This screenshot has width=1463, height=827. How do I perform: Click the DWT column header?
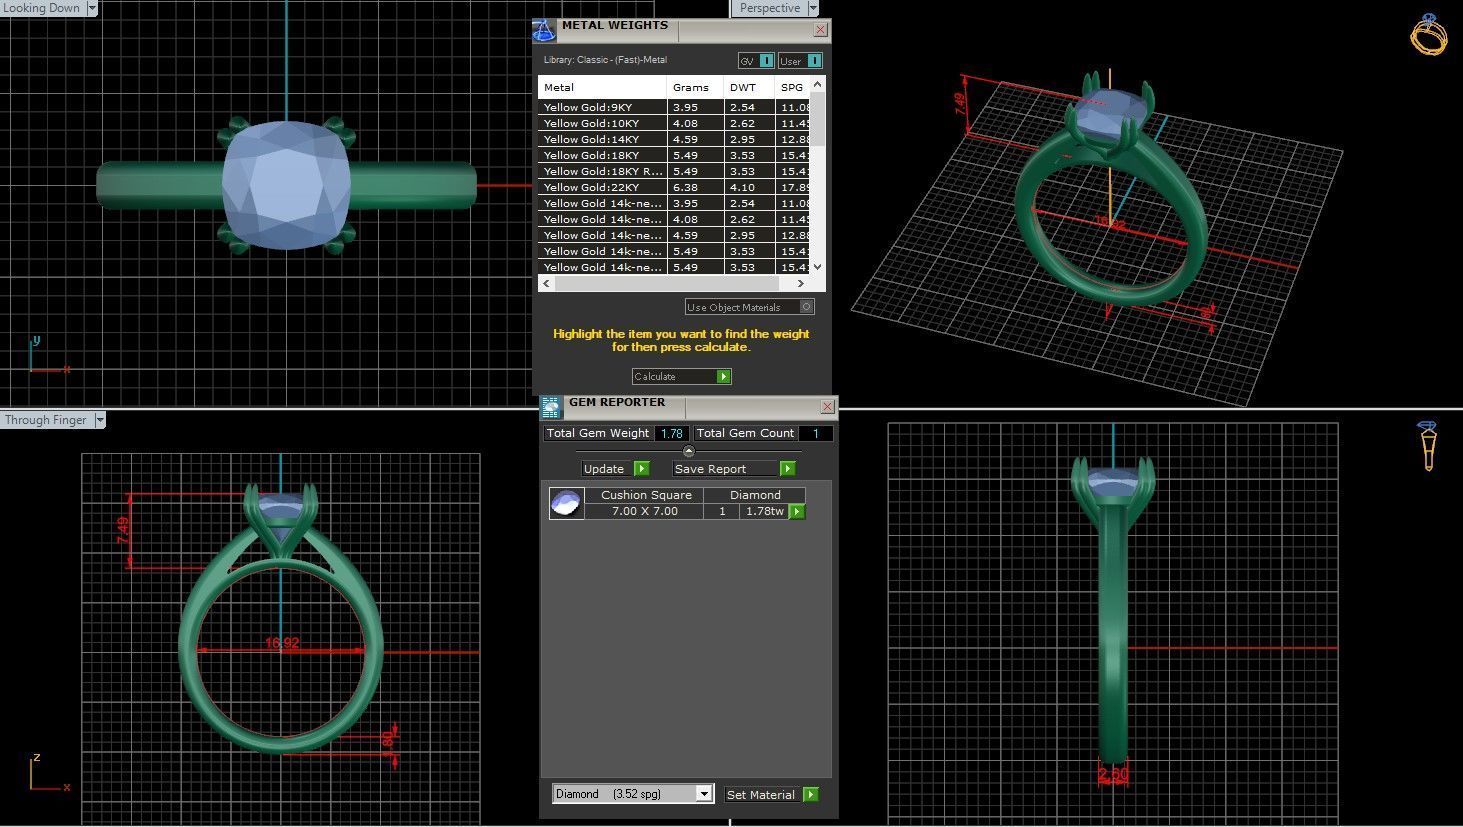(750, 87)
